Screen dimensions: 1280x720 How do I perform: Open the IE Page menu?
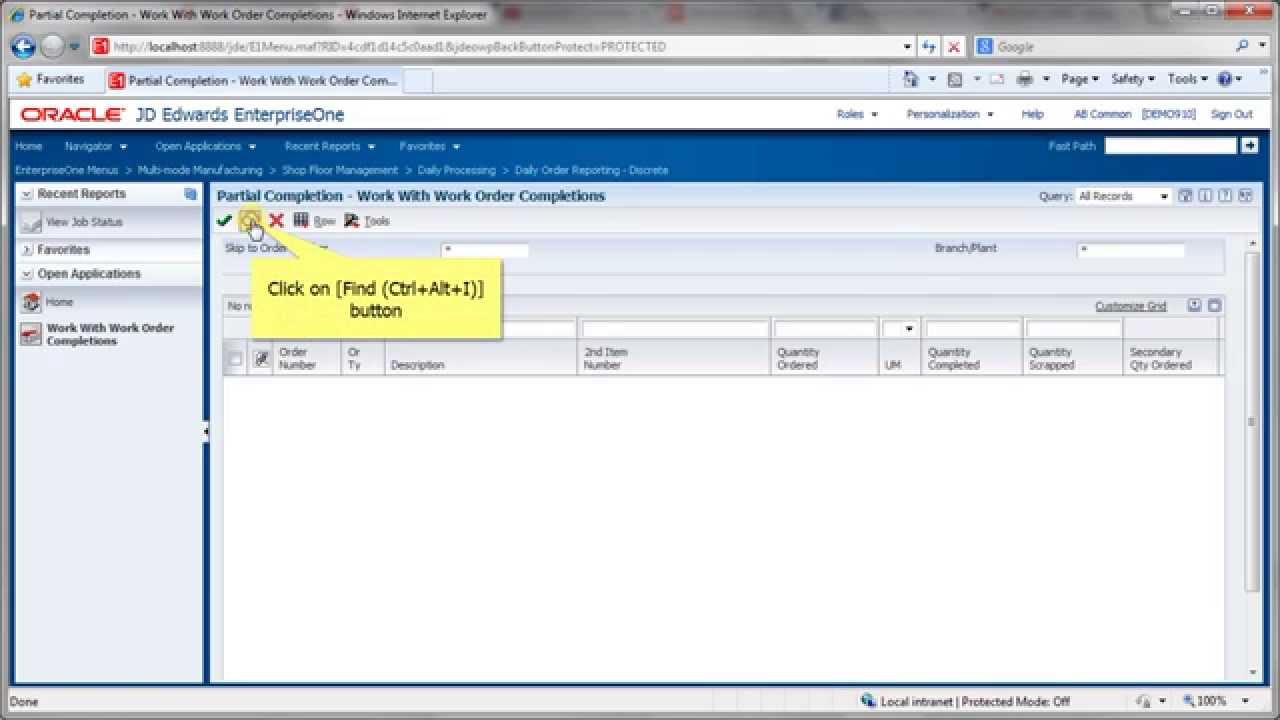coord(1080,79)
